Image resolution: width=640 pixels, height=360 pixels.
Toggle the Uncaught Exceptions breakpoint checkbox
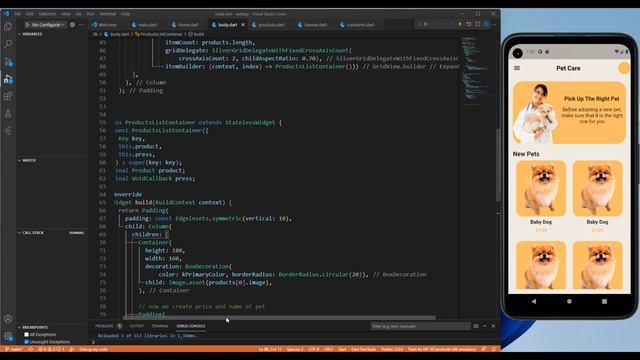point(27,342)
